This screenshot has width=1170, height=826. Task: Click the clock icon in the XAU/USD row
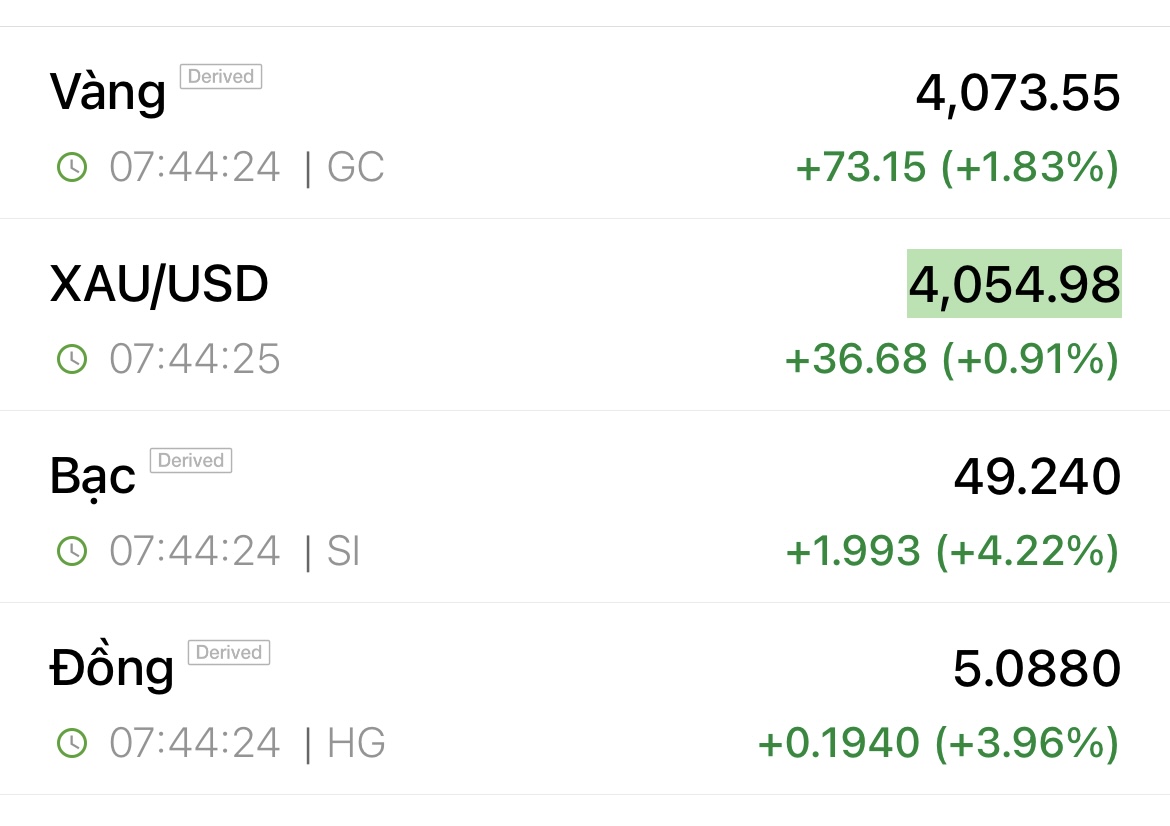pyautogui.click(x=72, y=359)
